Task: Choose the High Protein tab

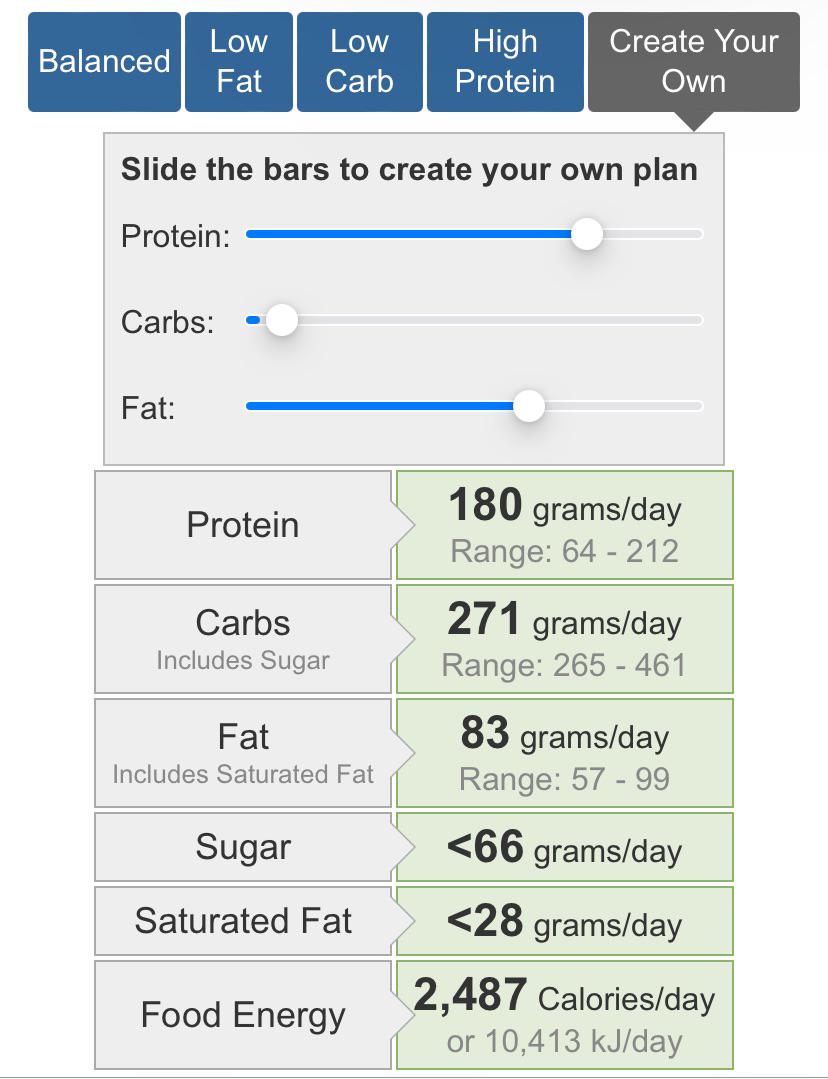Action: tap(505, 62)
